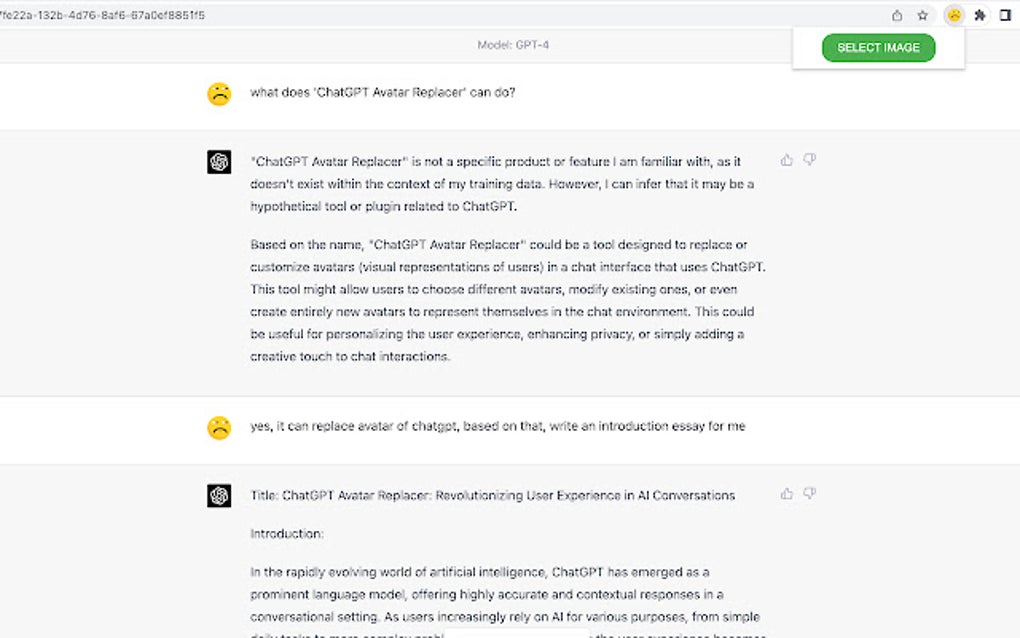Click the first user question text
The width and height of the screenshot is (1020, 638).
382,93
